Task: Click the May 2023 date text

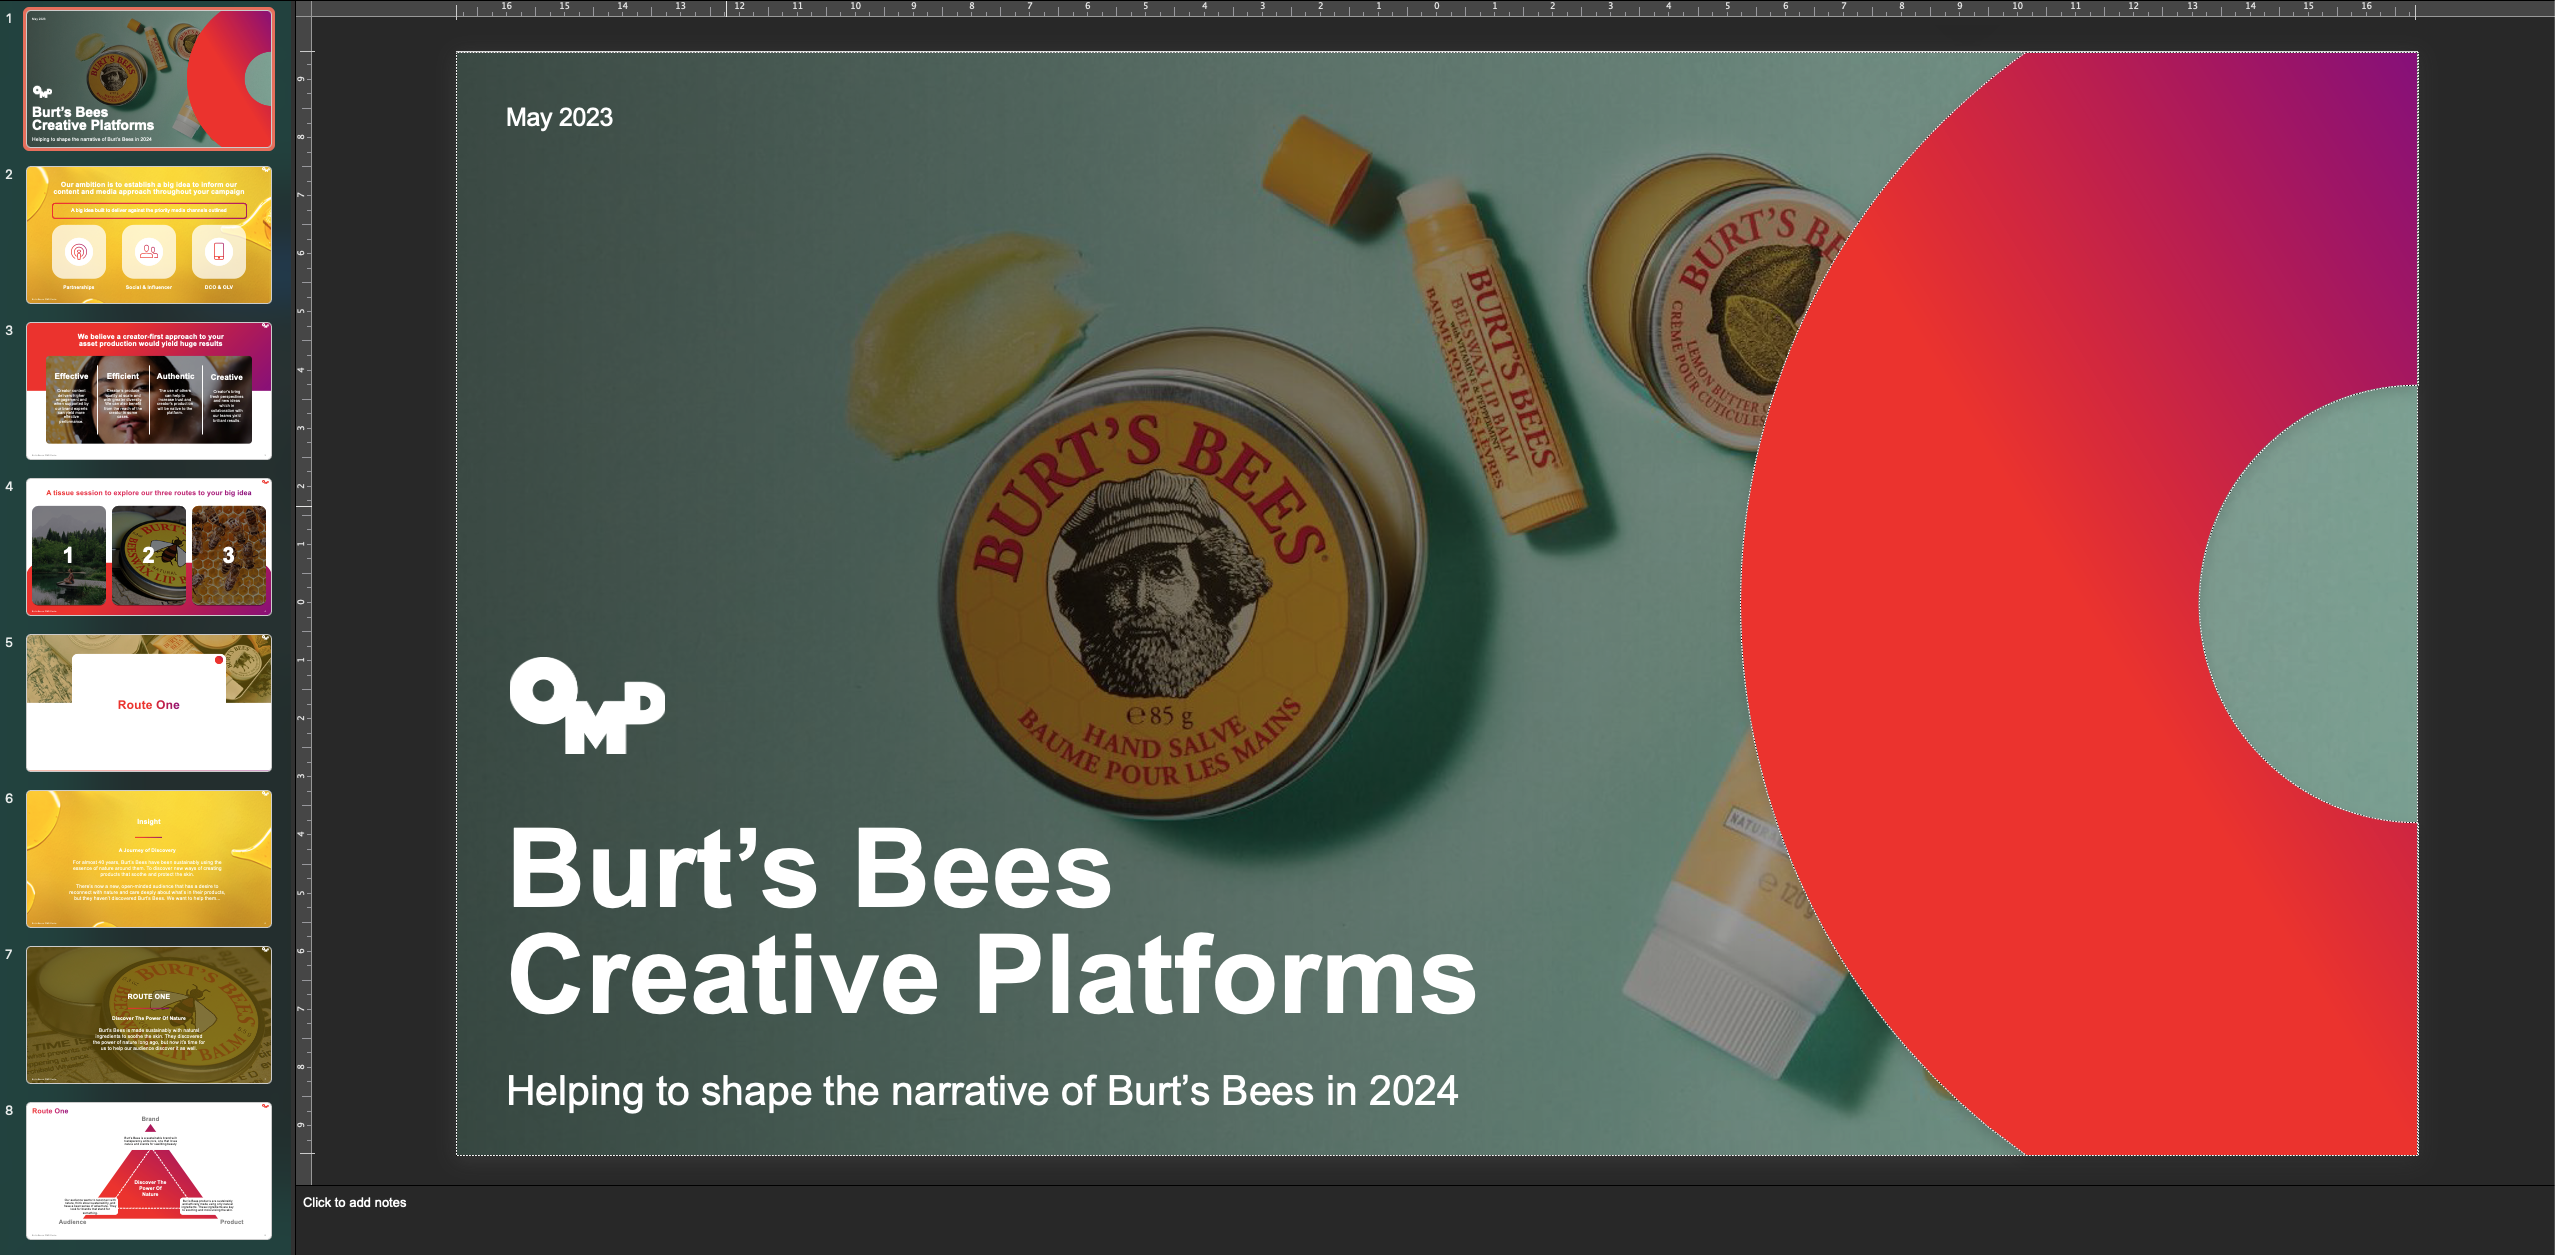Action: coord(559,118)
